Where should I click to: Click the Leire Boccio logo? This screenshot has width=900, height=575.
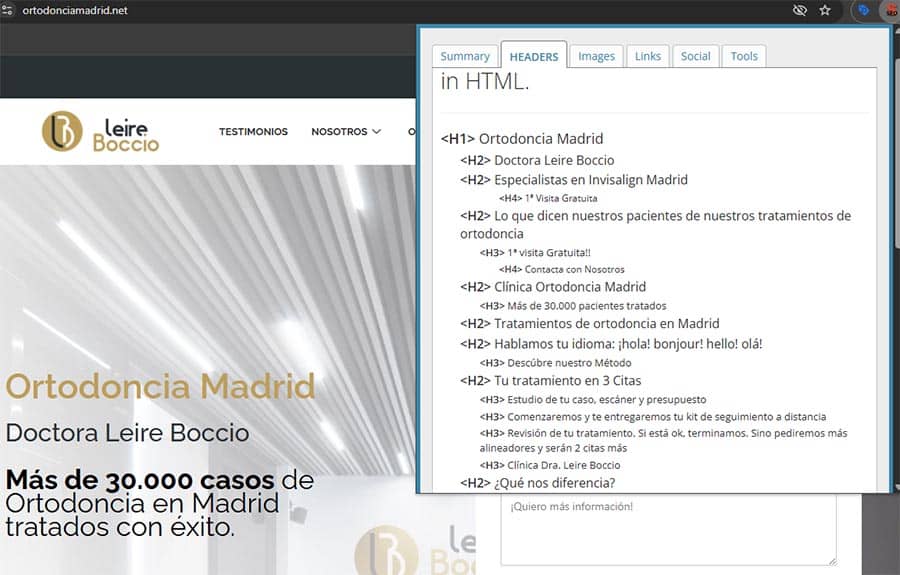point(100,131)
